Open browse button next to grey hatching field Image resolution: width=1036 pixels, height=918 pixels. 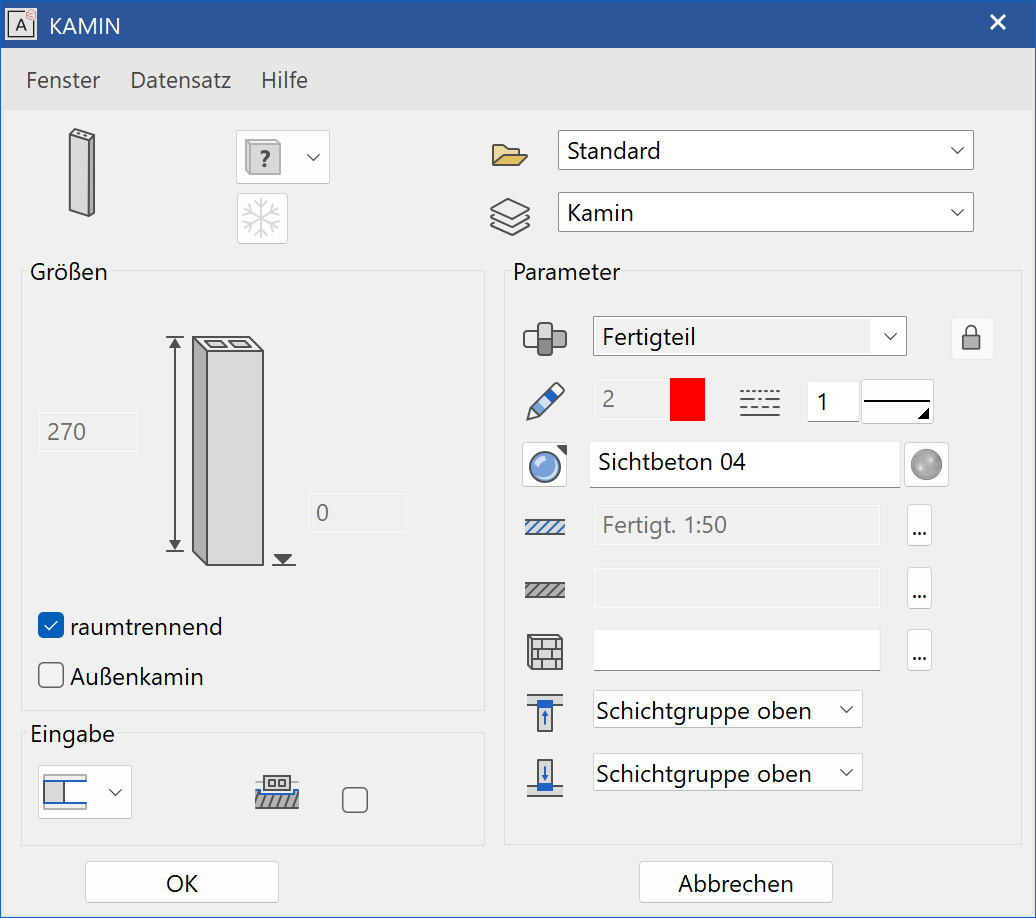pyautogui.click(x=920, y=588)
